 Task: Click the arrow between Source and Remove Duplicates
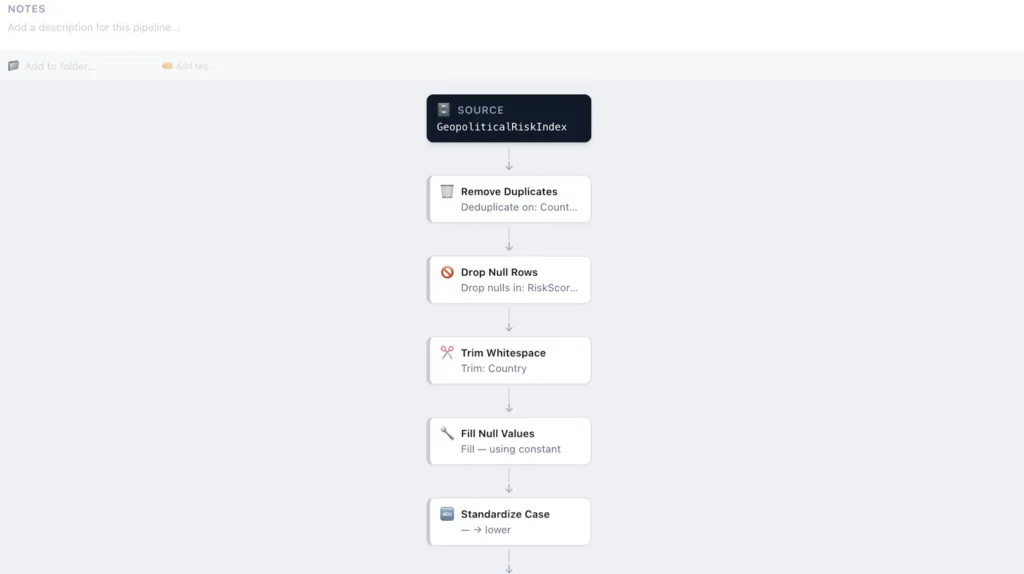pyautogui.click(x=509, y=159)
